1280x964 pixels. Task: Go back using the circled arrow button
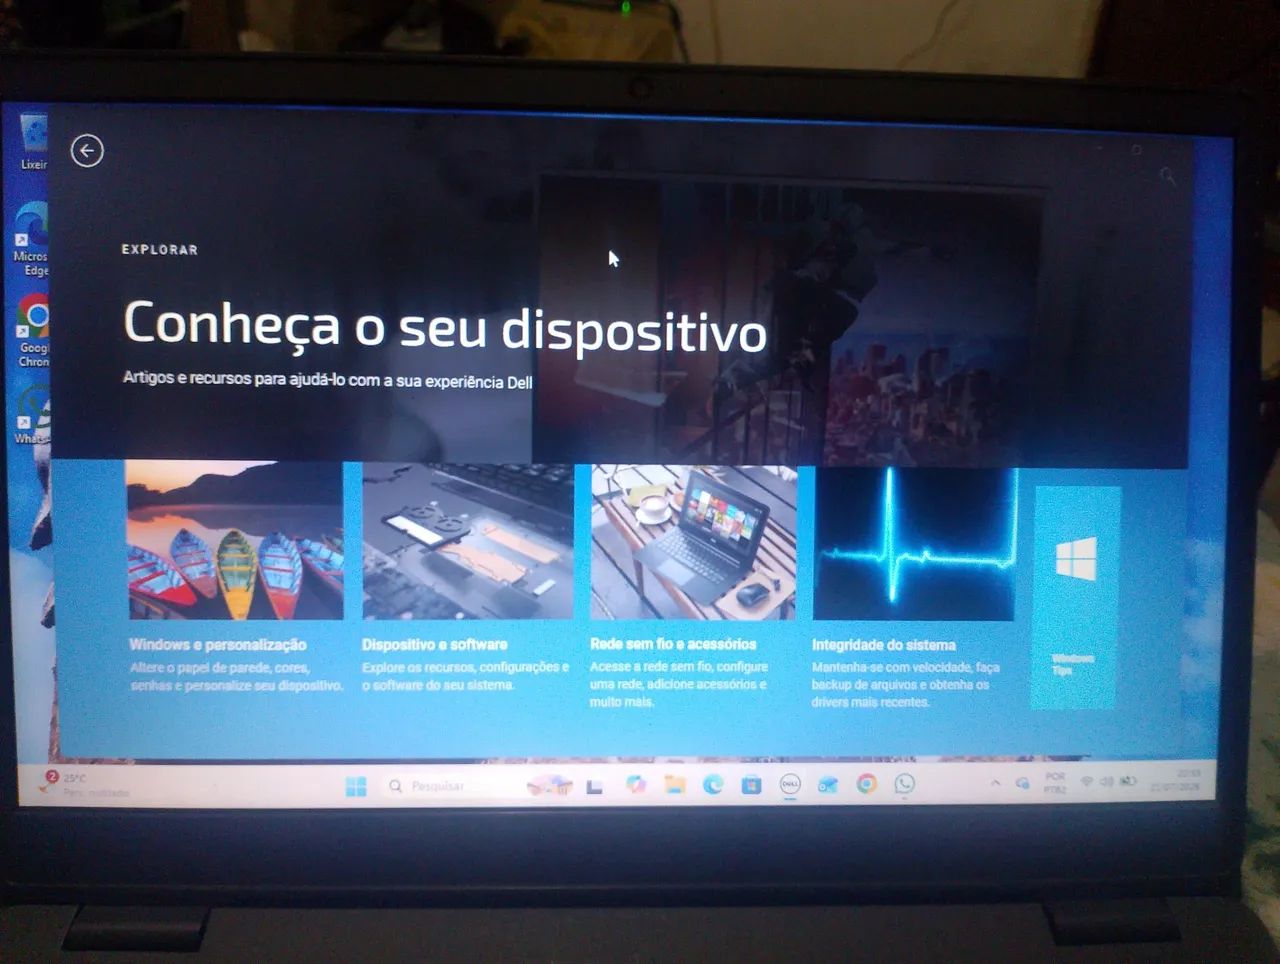pyautogui.click(x=87, y=151)
